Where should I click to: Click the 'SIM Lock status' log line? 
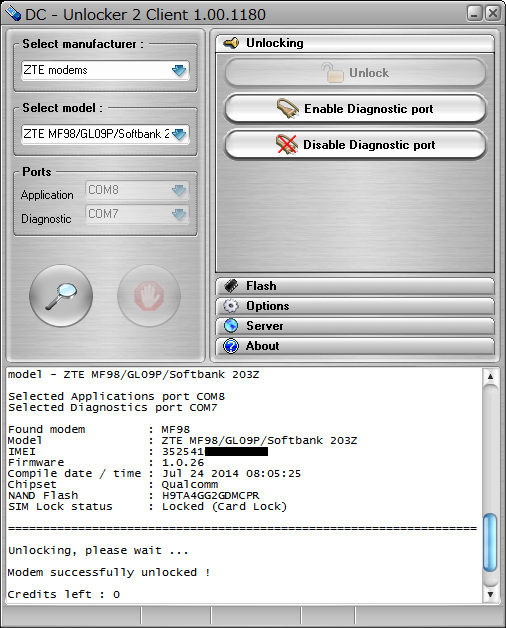[147, 506]
